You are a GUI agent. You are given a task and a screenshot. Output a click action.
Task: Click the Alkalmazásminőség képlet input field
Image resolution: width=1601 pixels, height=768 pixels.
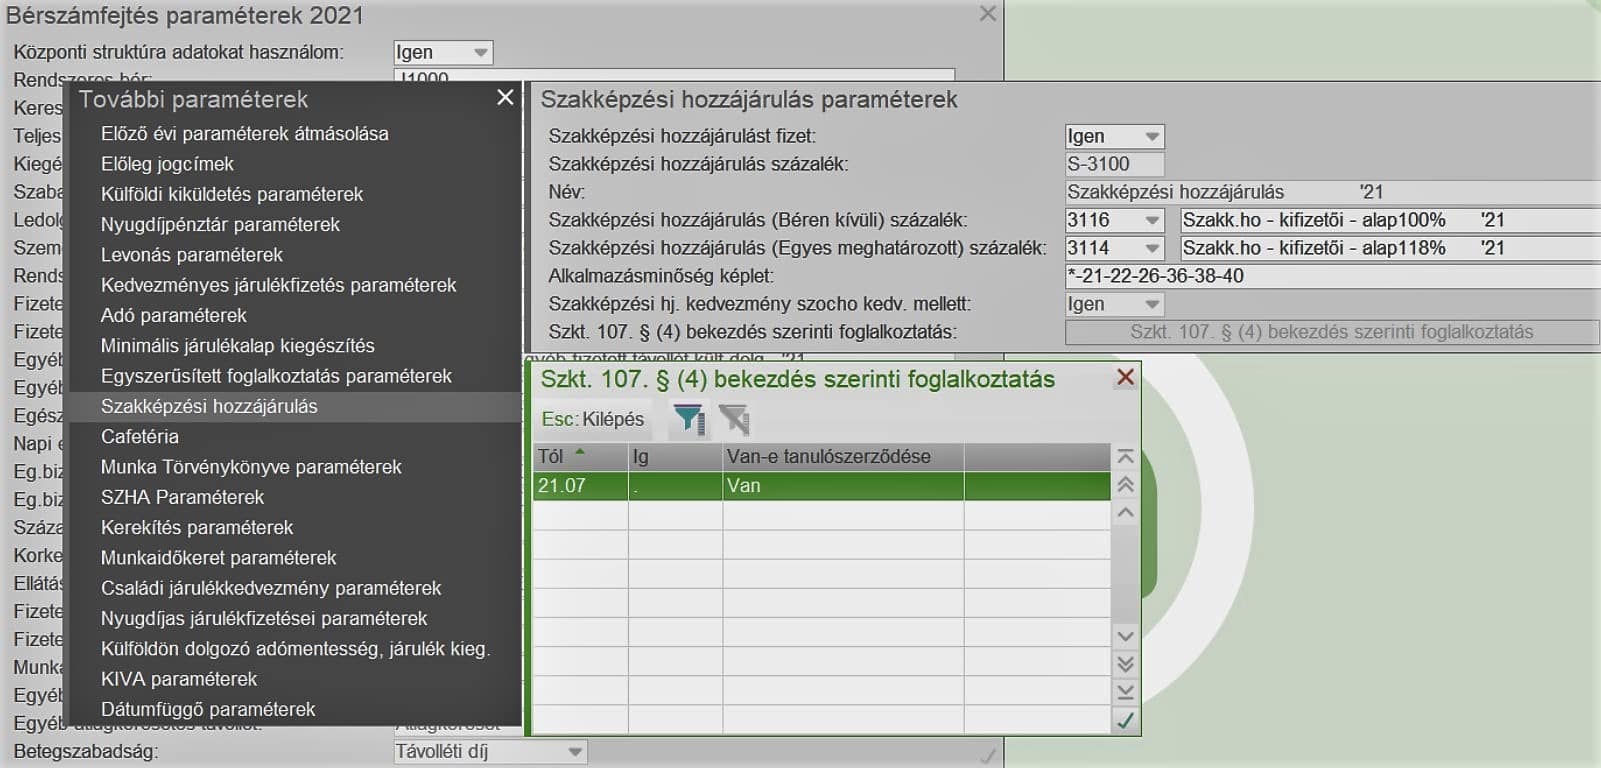click(1331, 276)
